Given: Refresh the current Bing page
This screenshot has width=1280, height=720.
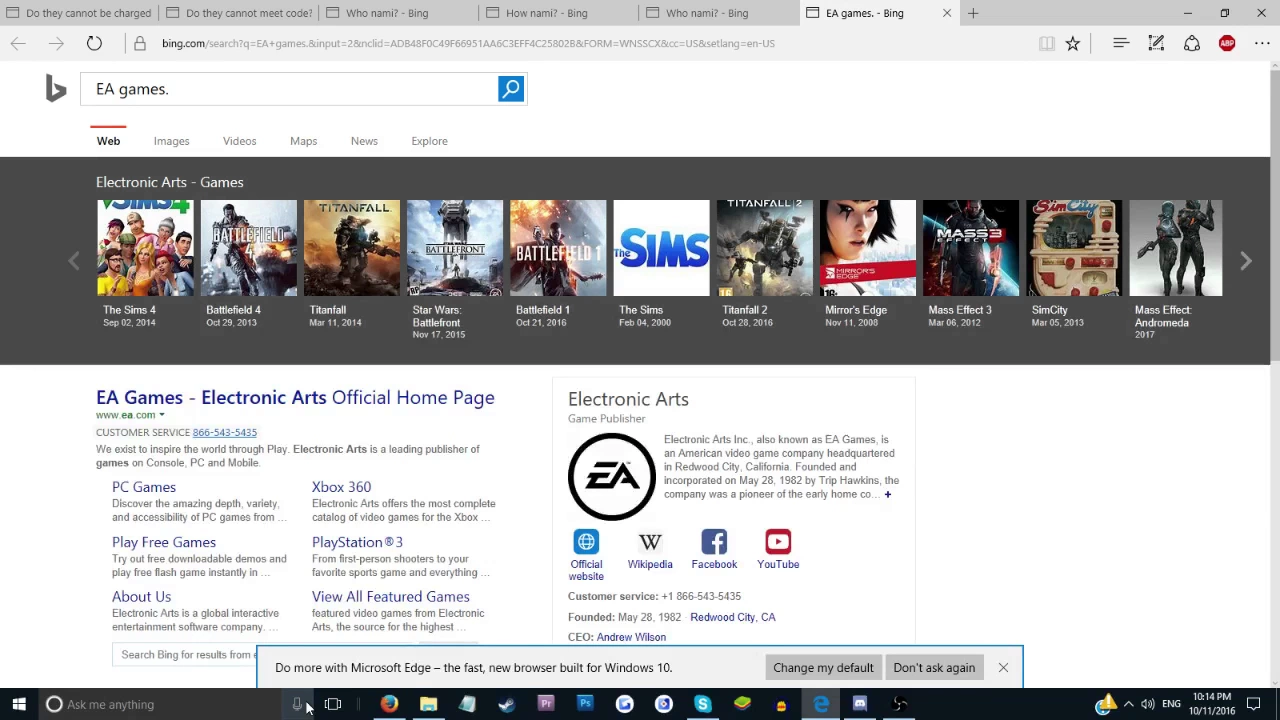Looking at the screenshot, I should tap(94, 43).
